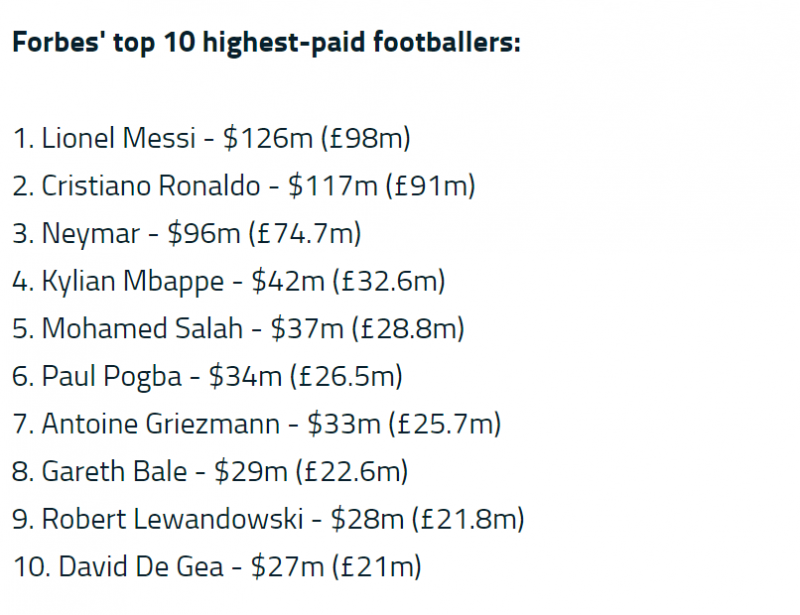The height and width of the screenshot is (615, 800).
Task: Click the name Antoine Griezmann
Action: point(161,424)
